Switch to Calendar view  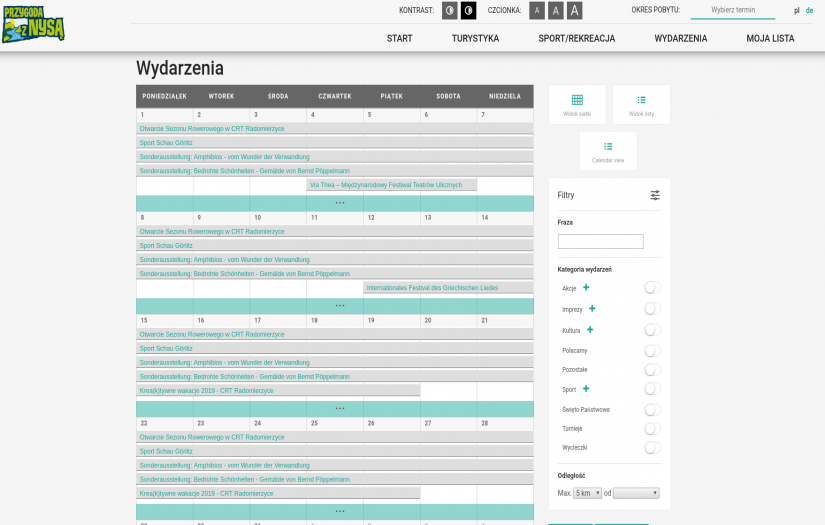[608, 151]
